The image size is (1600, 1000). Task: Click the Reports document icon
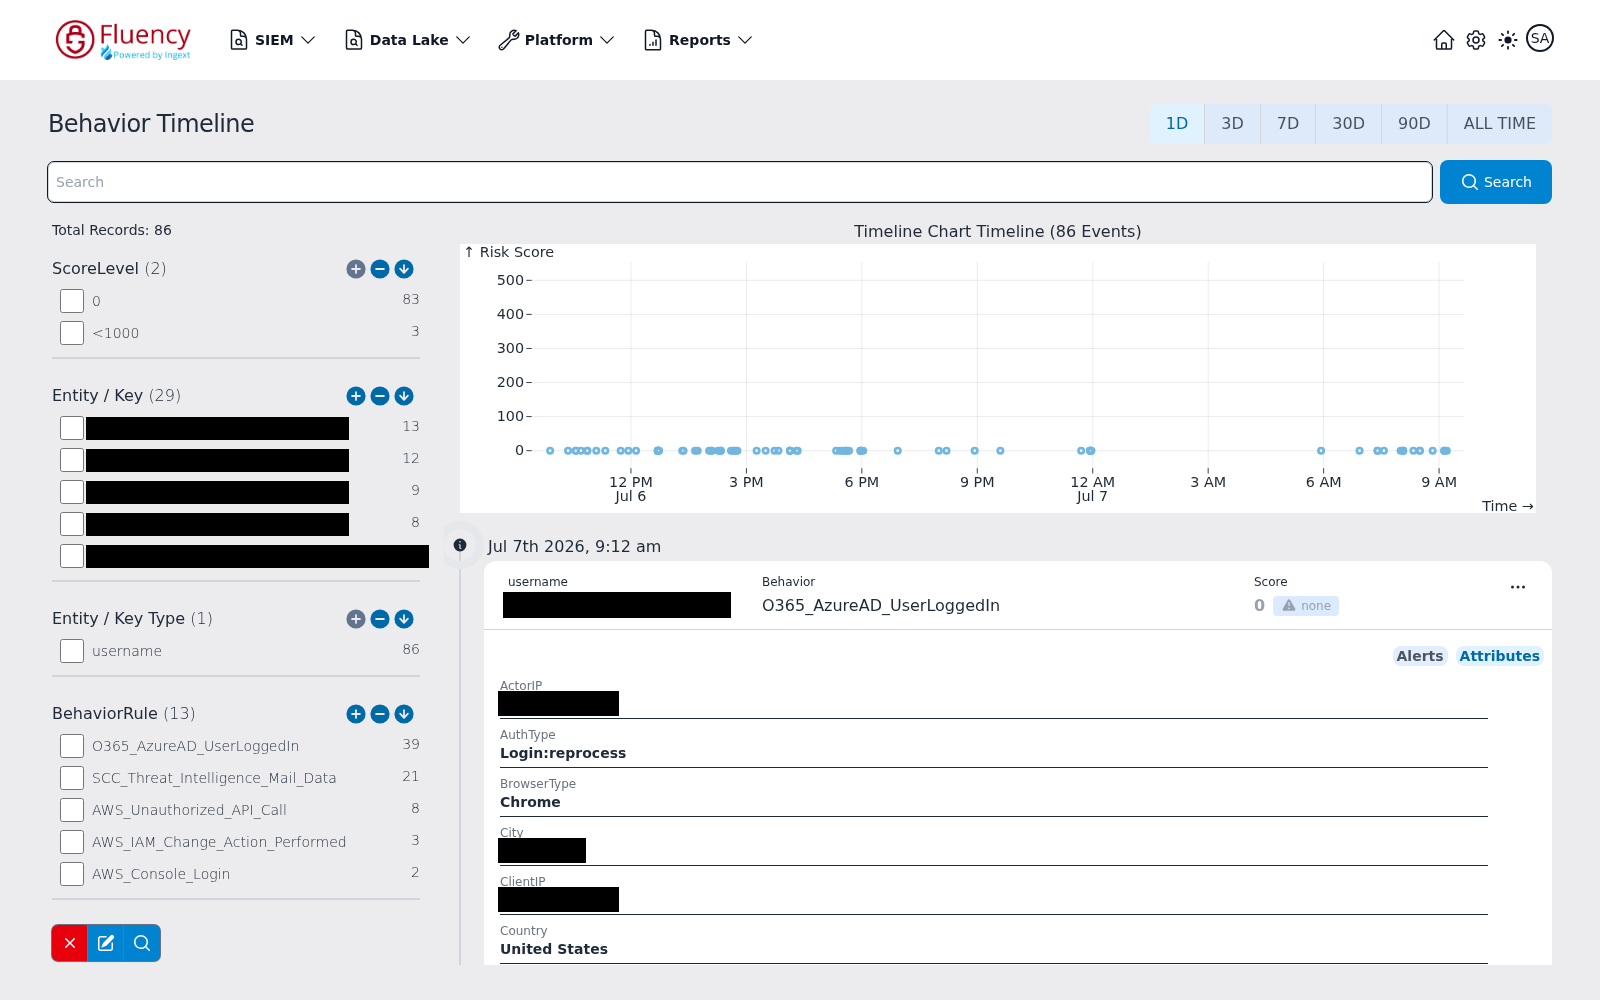click(653, 40)
